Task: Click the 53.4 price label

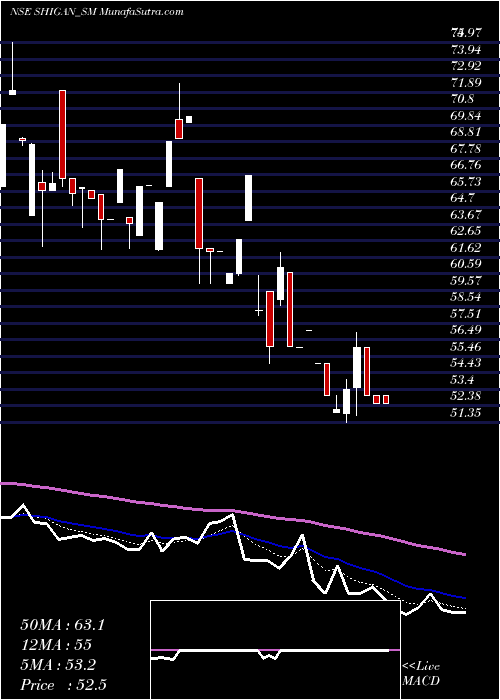Action: [462, 379]
